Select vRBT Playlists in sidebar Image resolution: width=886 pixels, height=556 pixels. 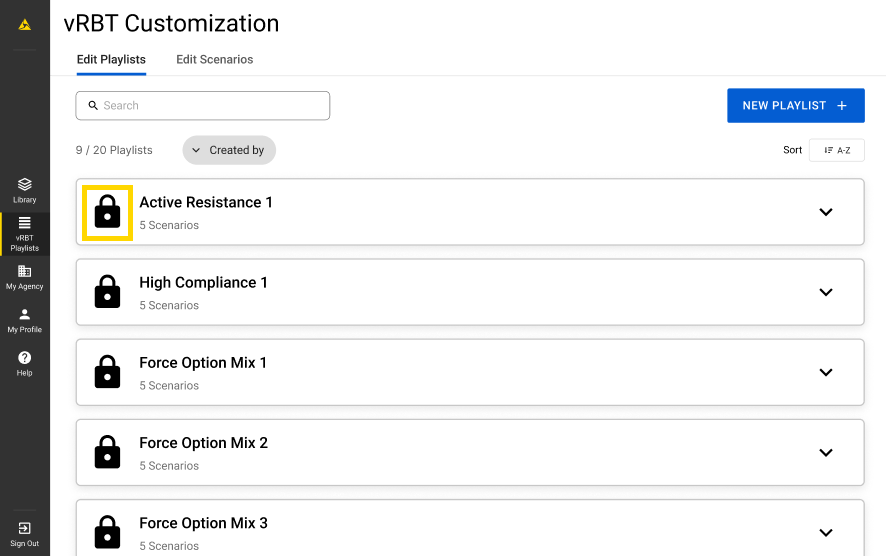[x=25, y=234]
